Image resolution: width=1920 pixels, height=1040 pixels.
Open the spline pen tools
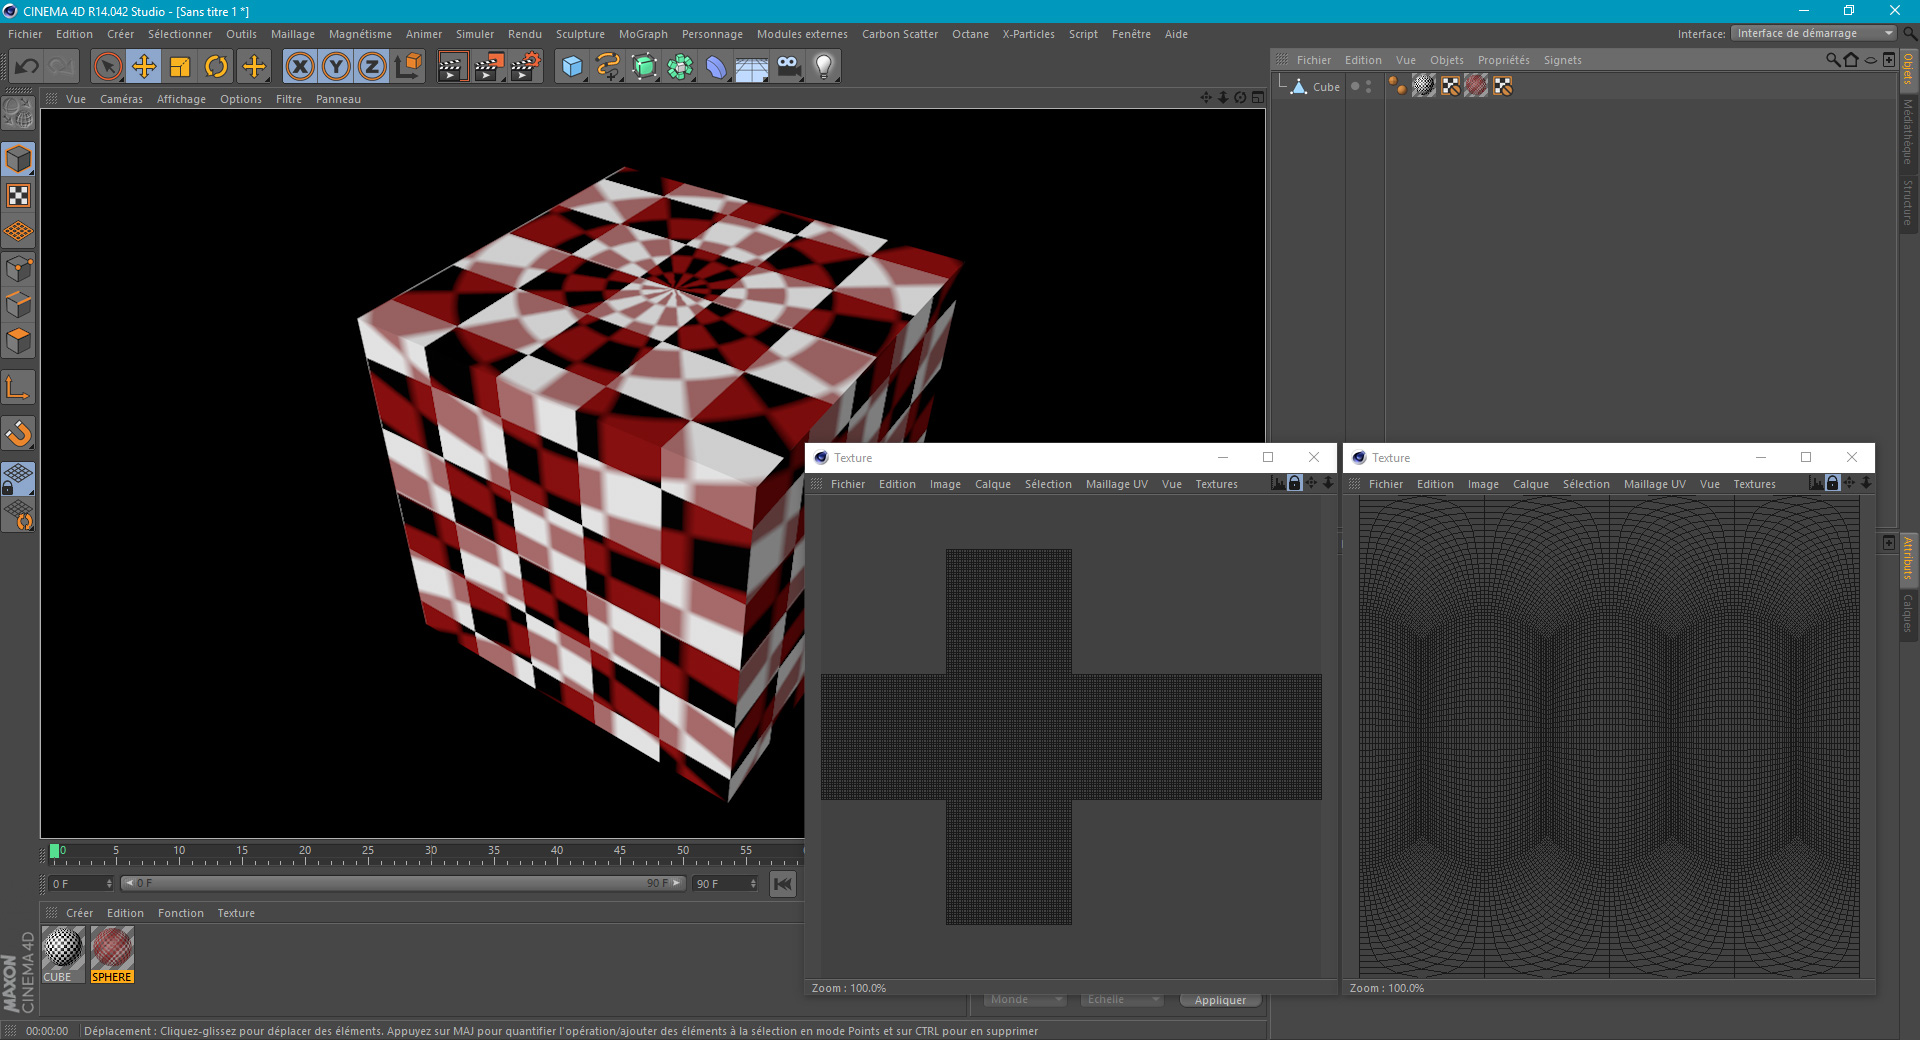pos(608,67)
